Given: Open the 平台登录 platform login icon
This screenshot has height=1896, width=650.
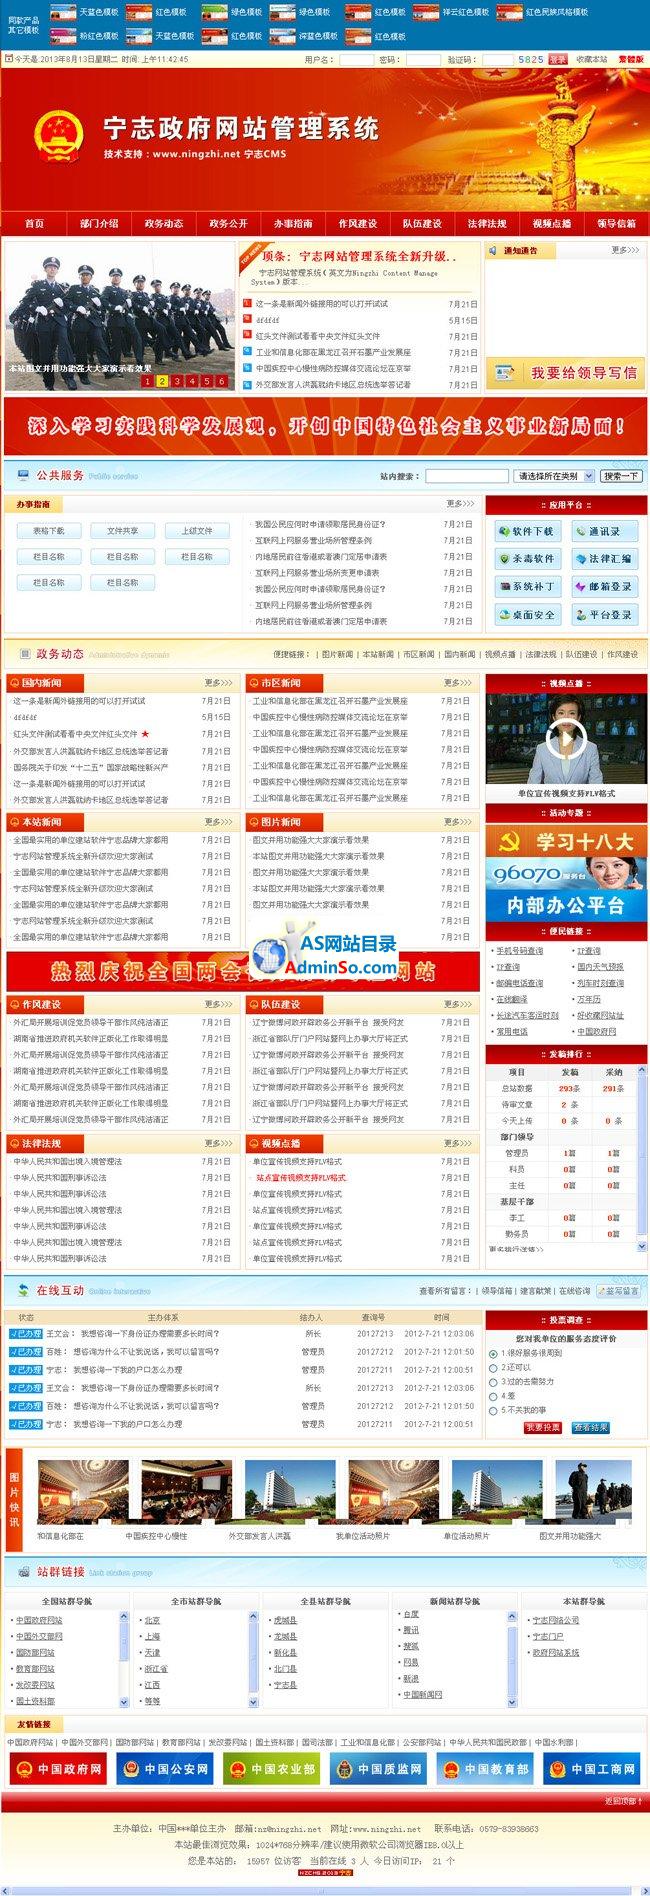Looking at the screenshot, I should [604, 615].
